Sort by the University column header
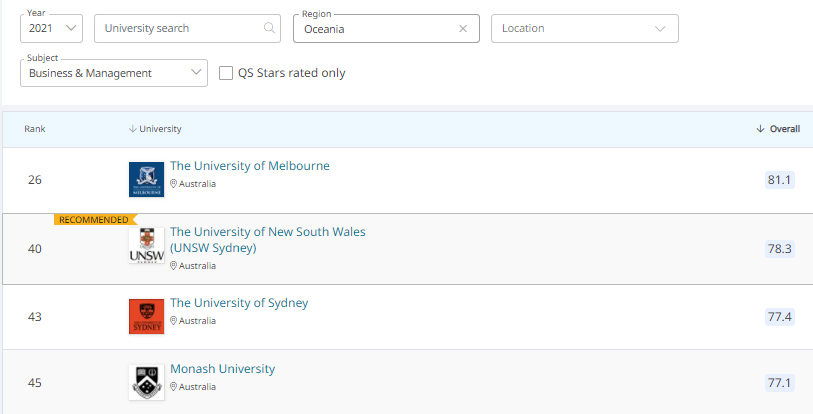Image resolution: width=813 pixels, height=414 pixels. pos(159,129)
